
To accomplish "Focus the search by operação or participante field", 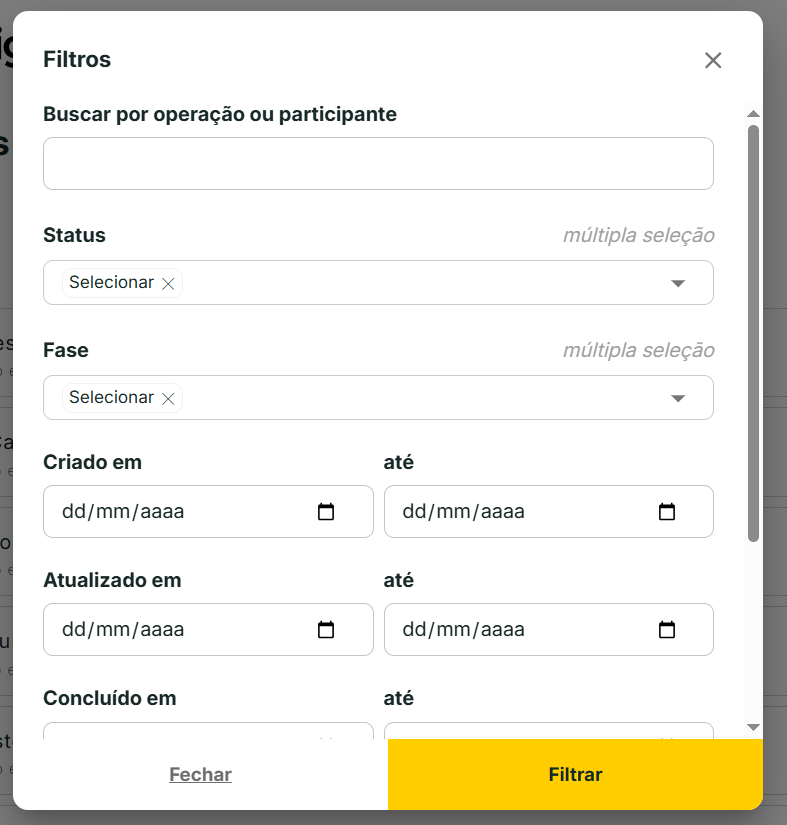I will click(x=378, y=164).
